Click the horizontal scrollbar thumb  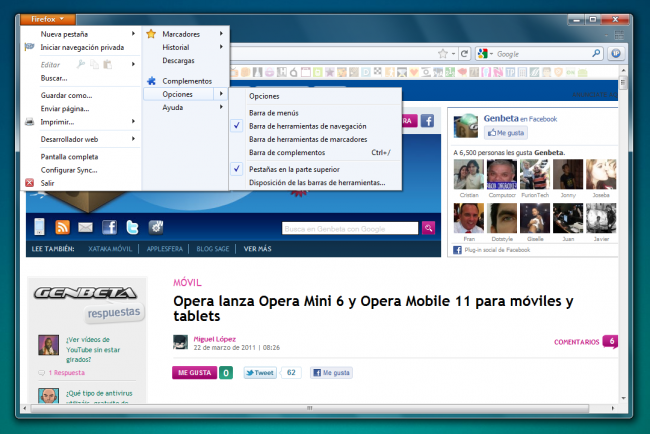(310, 408)
